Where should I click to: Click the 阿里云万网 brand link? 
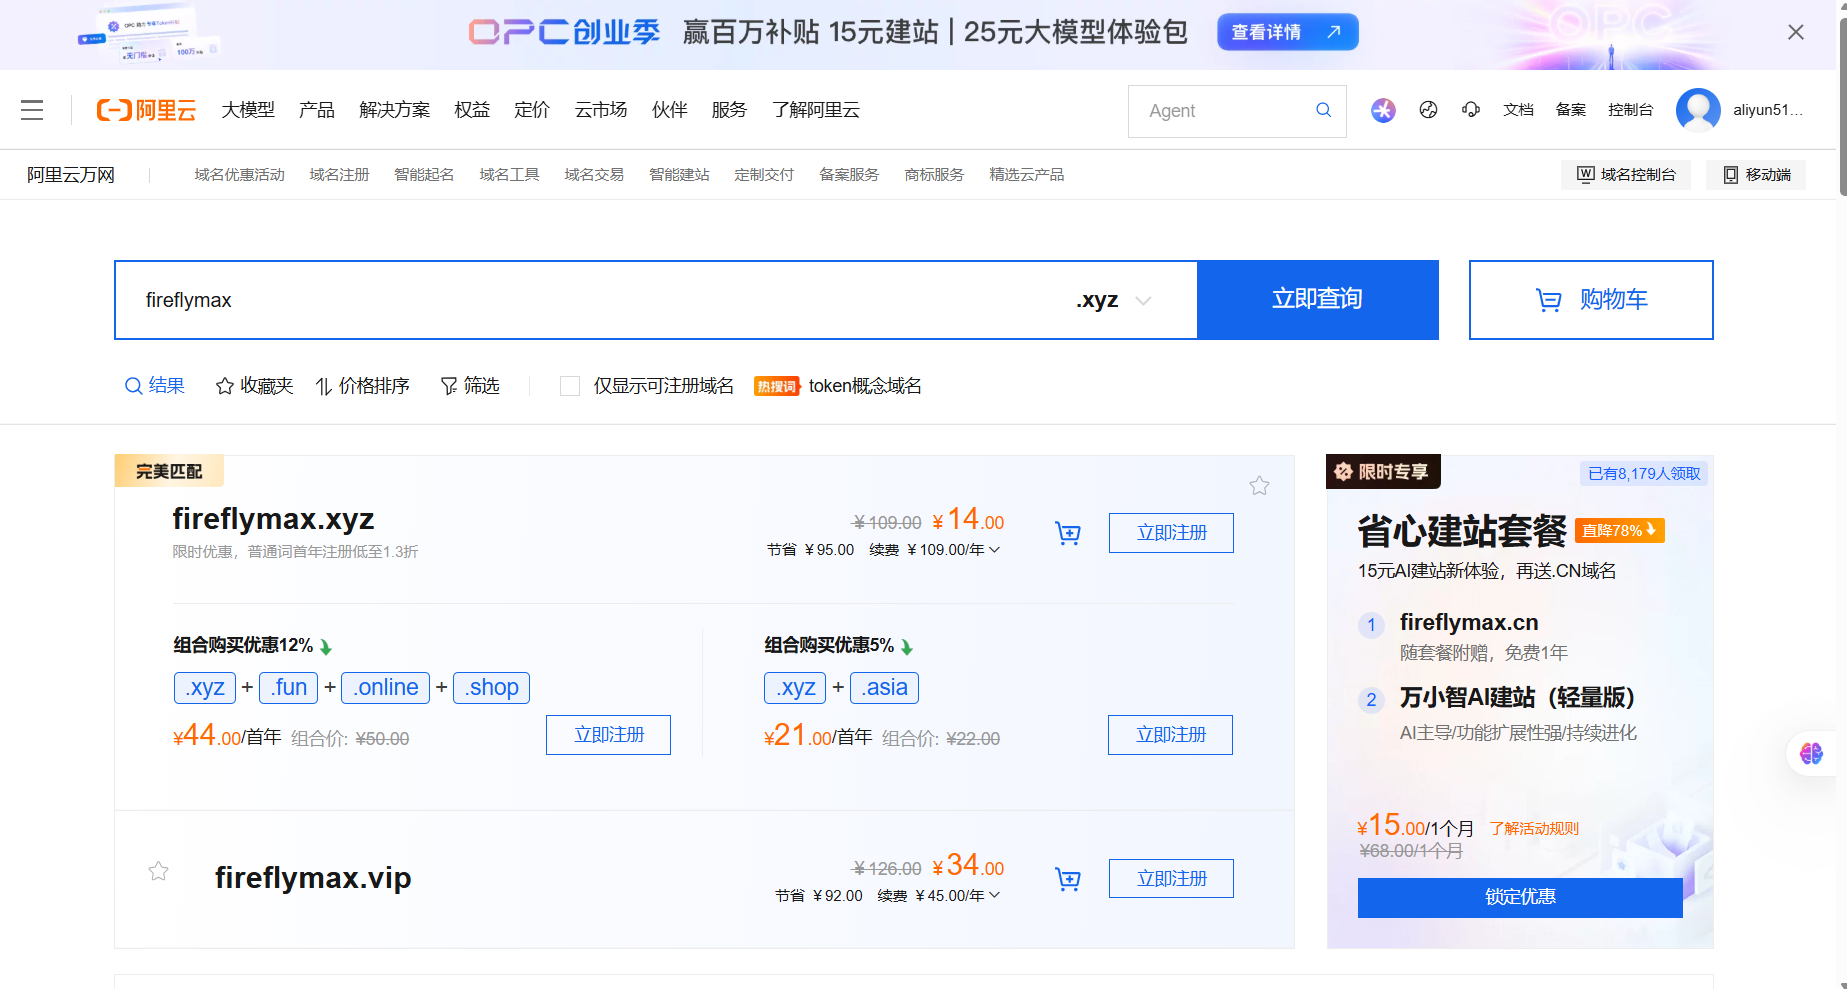(x=71, y=175)
